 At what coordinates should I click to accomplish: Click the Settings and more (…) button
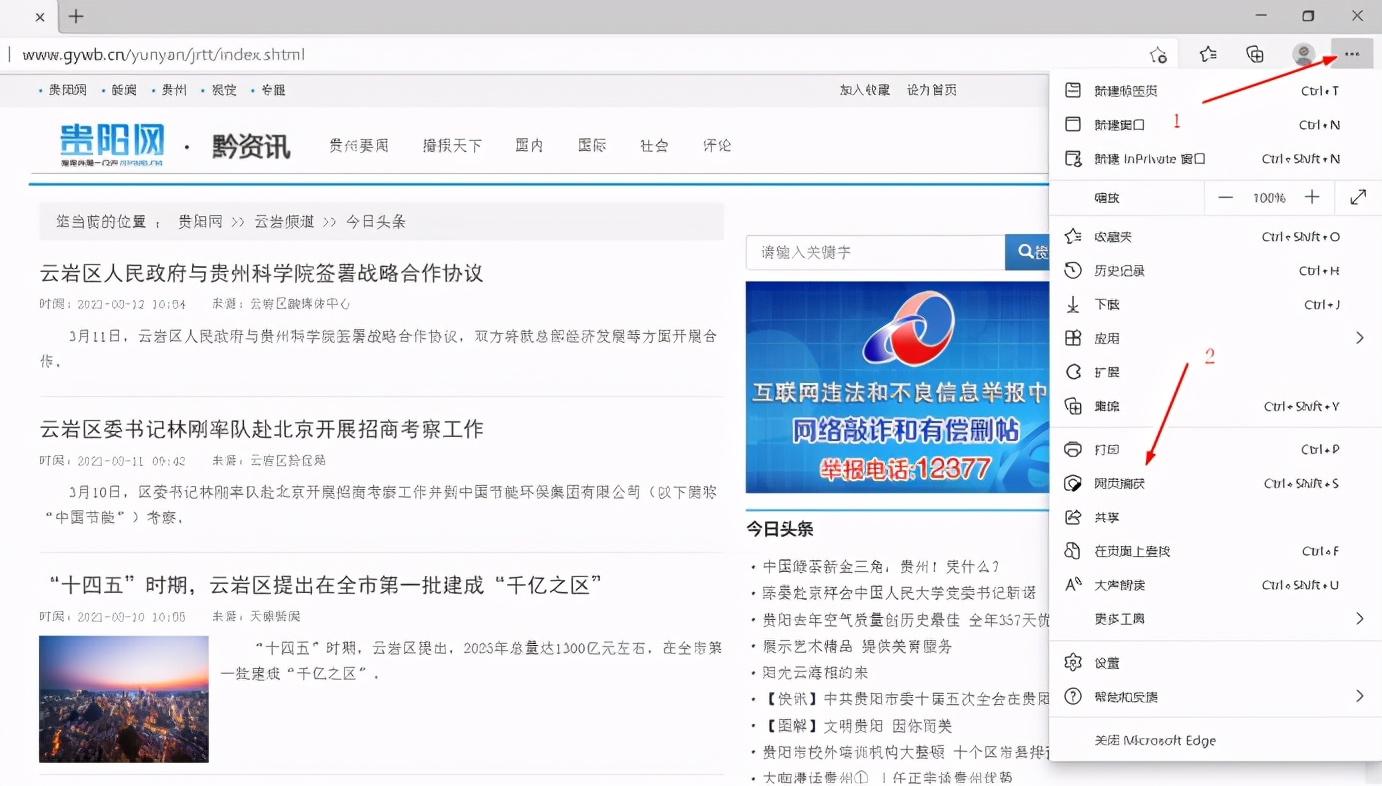1351,54
